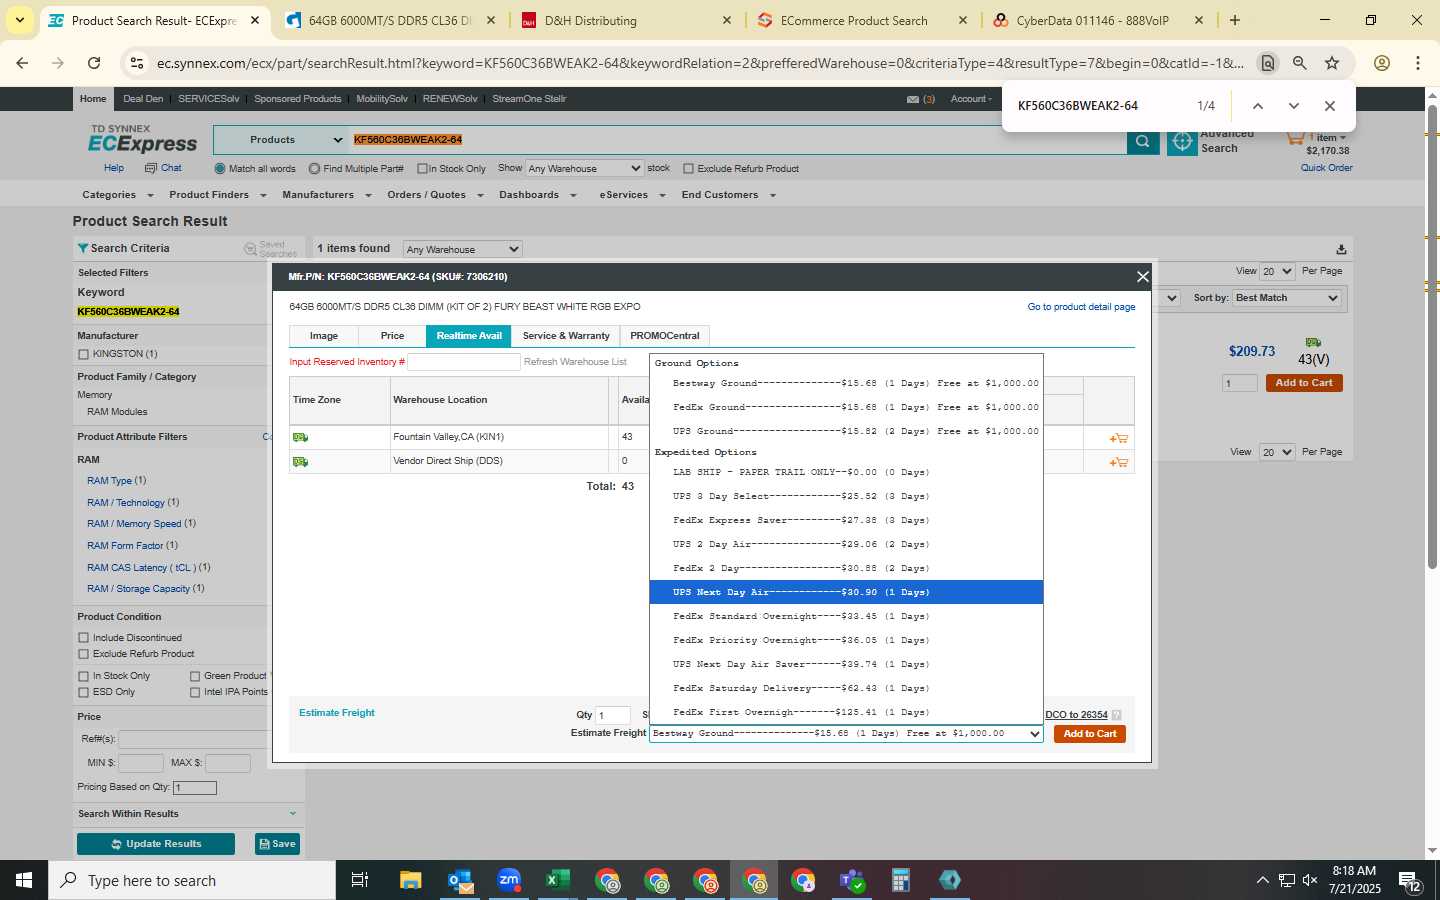The width and height of the screenshot is (1440, 900).
Task: Open Quick Order link
Action: pos(1326,168)
